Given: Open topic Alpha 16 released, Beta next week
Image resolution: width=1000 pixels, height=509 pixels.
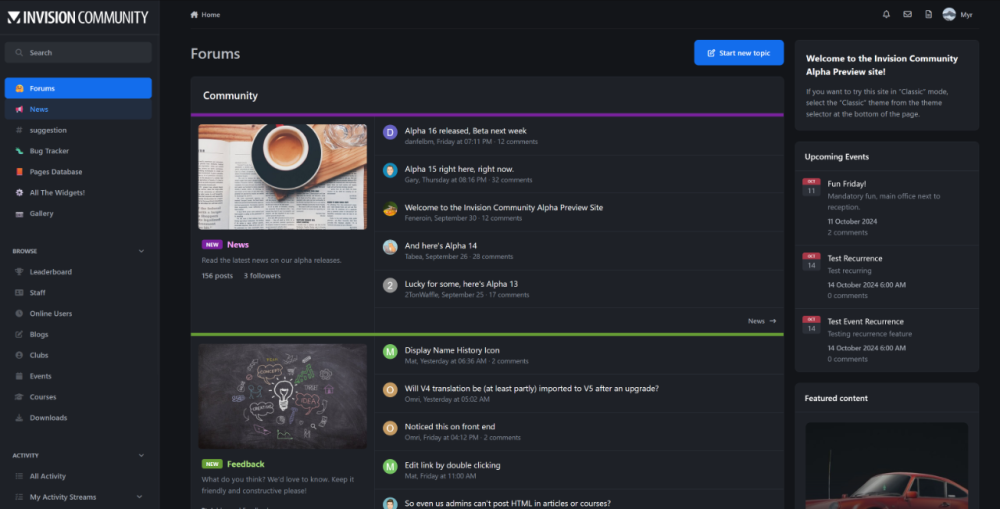Looking at the screenshot, I should click(466, 131).
